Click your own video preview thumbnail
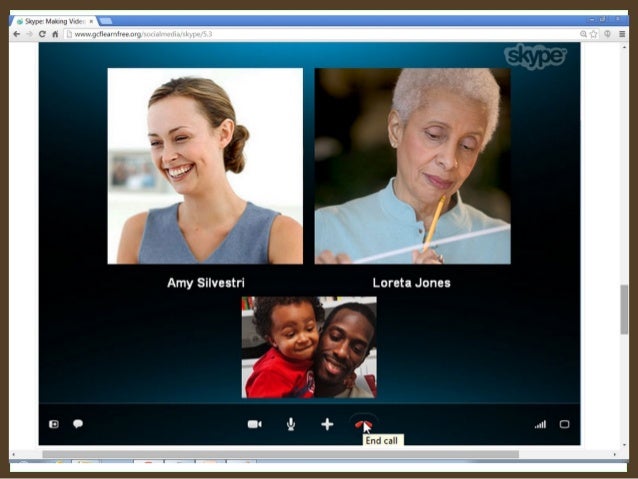Viewport: 638px width, 479px height. pos(309,347)
